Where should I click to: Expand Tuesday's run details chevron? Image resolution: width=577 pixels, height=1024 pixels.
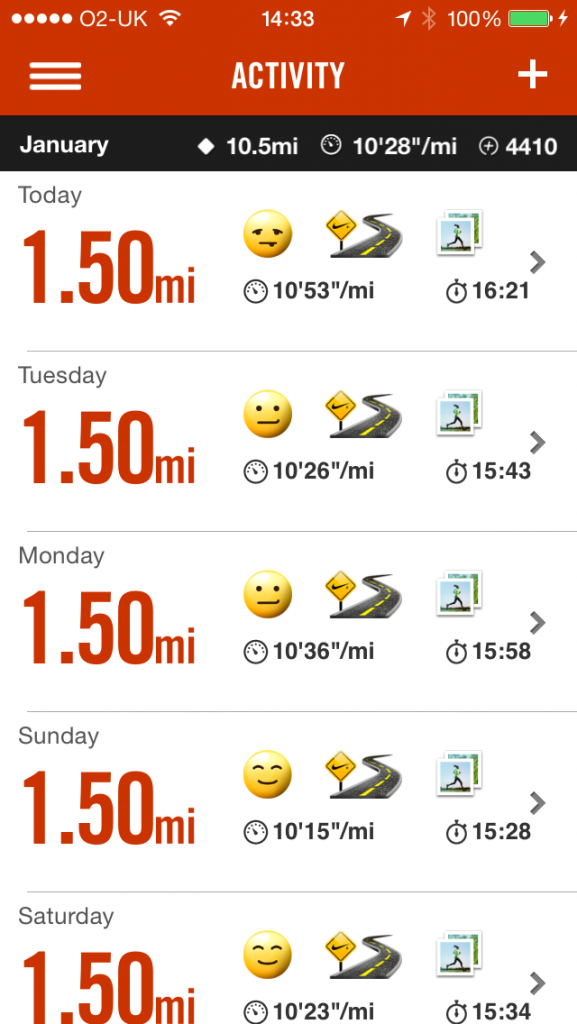[x=537, y=443]
